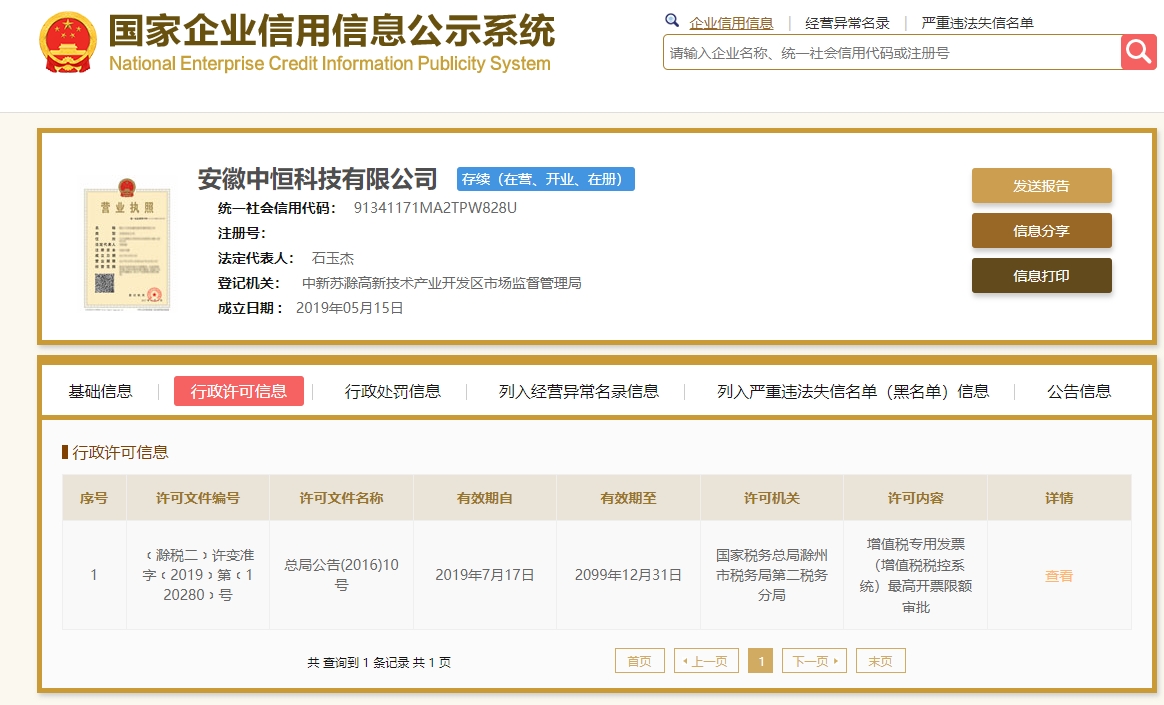
Task: Click the start date 2019年7月17日
Action: coord(485,575)
